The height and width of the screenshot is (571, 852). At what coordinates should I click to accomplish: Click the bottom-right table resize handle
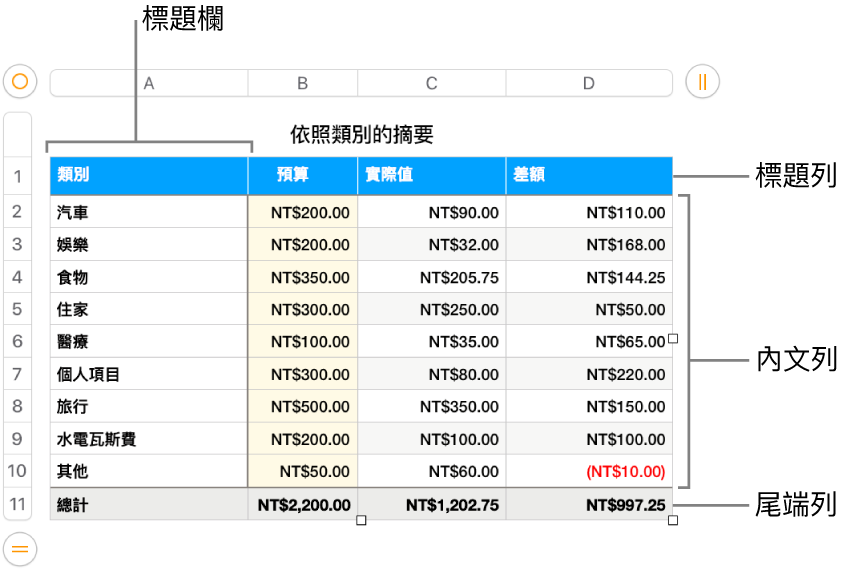(x=673, y=520)
